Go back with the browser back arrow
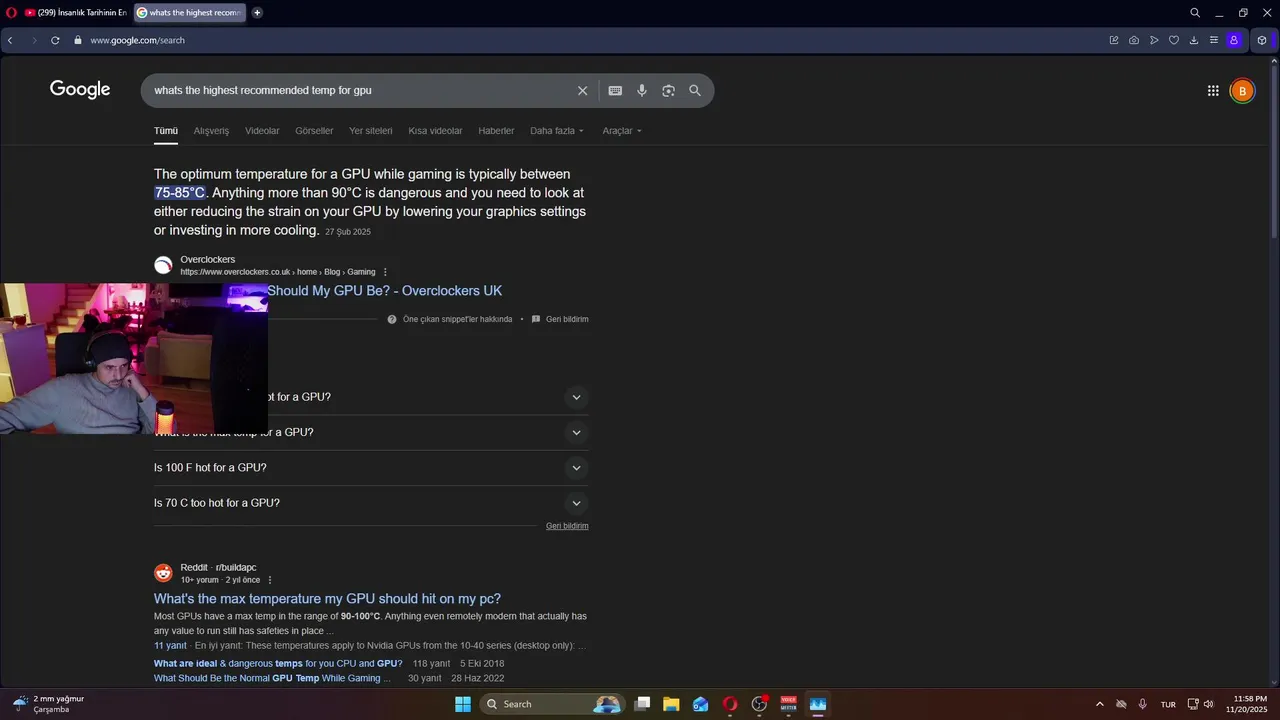The width and height of the screenshot is (1280, 720). click(10, 40)
